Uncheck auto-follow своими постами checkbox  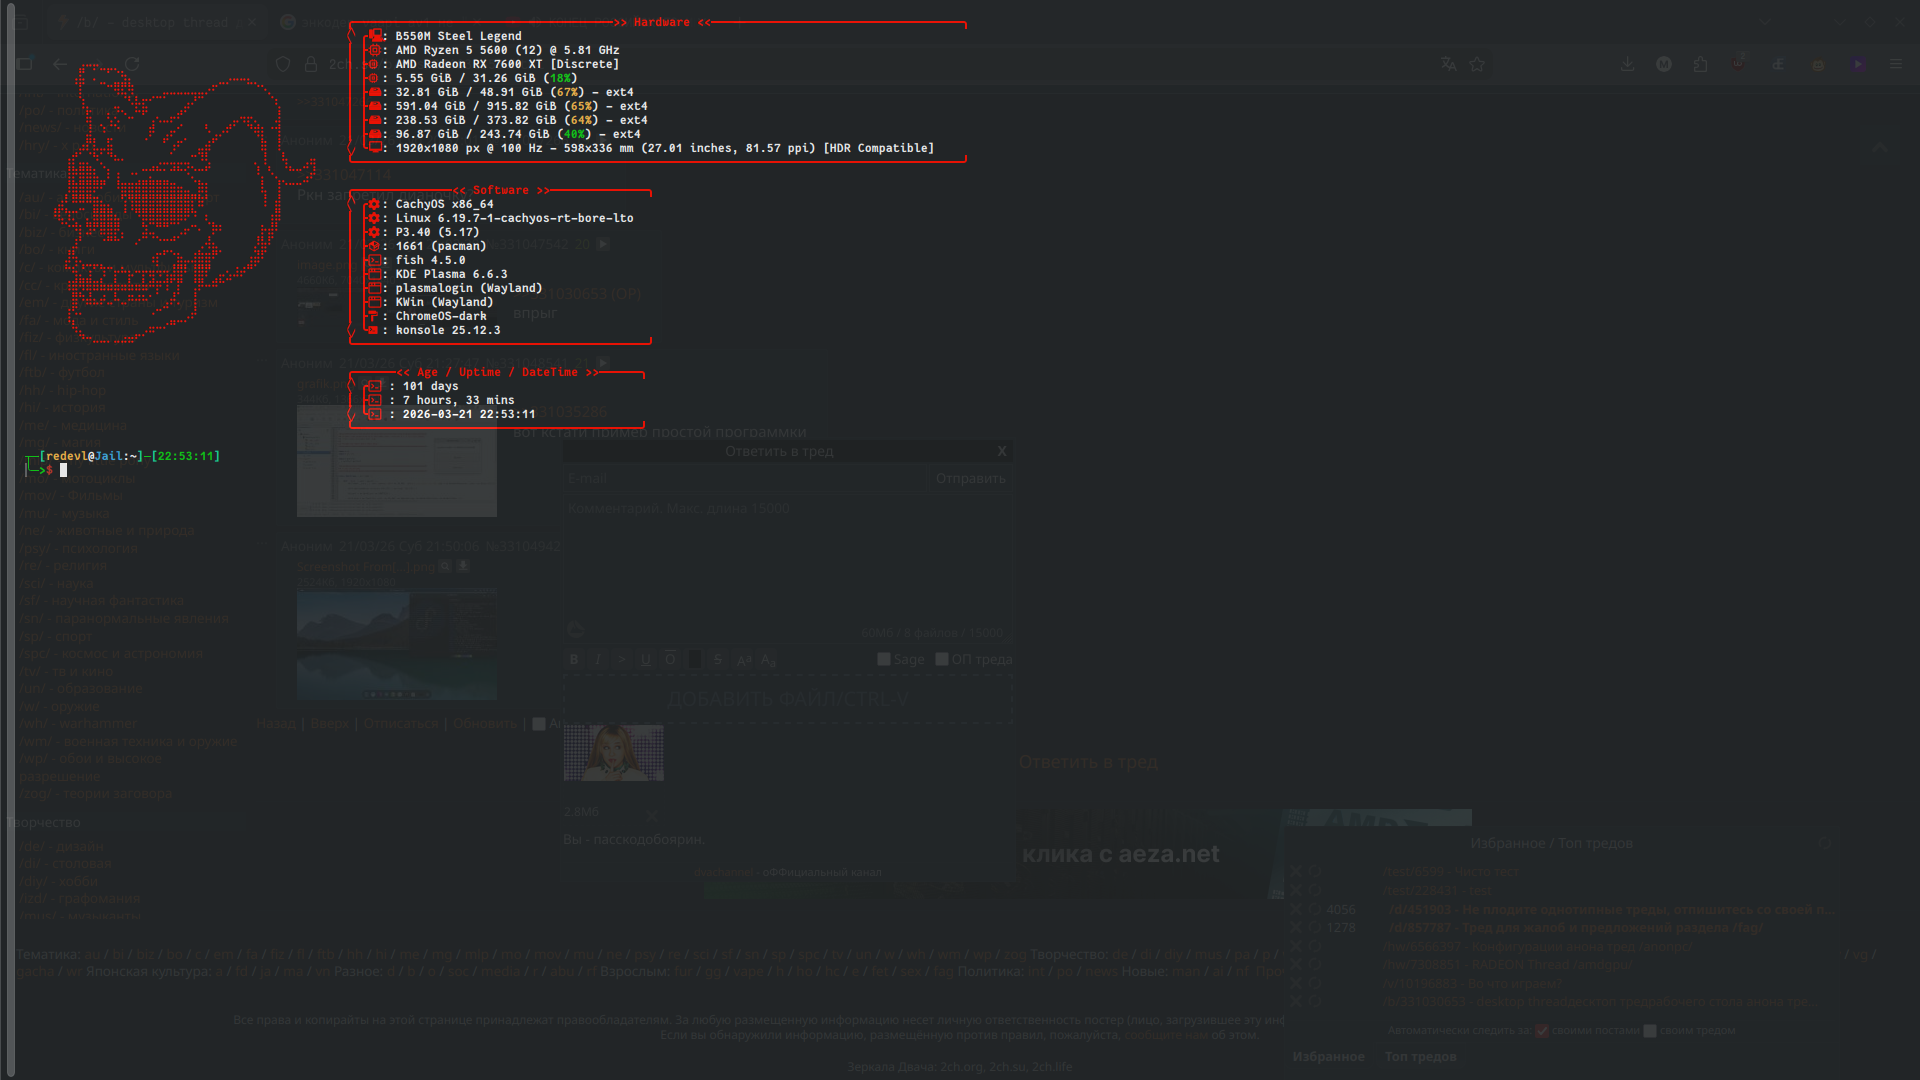1542,1031
